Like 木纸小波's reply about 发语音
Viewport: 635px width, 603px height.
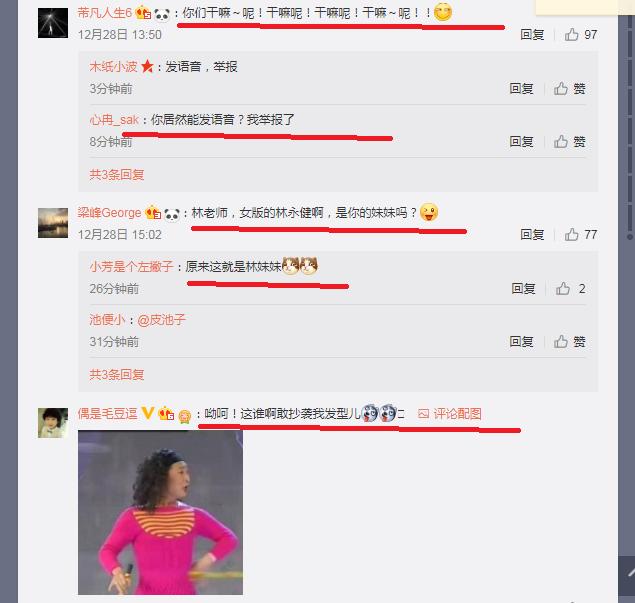click(x=569, y=89)
